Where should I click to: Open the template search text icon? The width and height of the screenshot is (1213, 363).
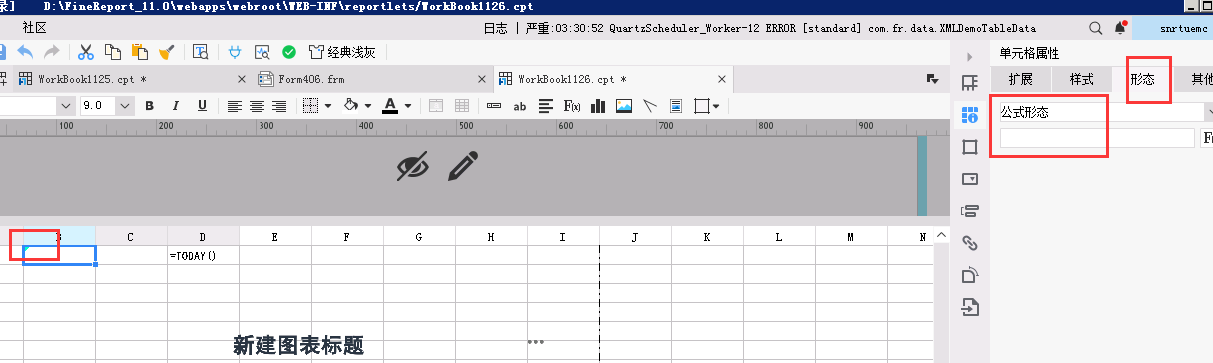(x=200, y=51)
